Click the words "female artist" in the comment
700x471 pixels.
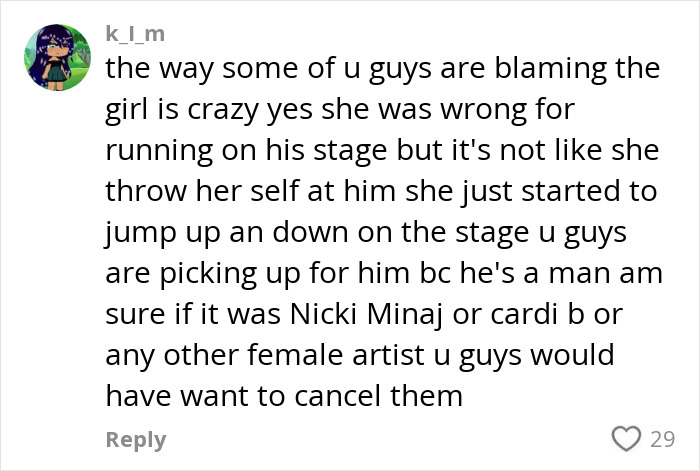coord(335,355)
